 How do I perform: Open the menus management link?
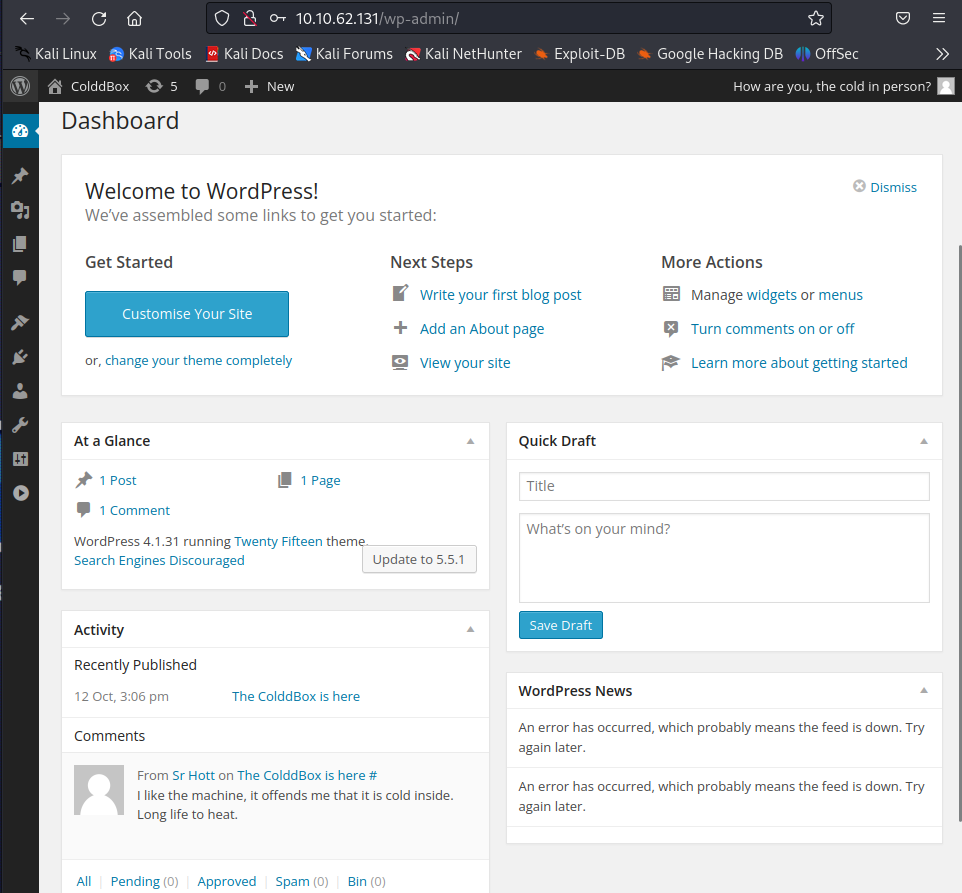point(840,295)
